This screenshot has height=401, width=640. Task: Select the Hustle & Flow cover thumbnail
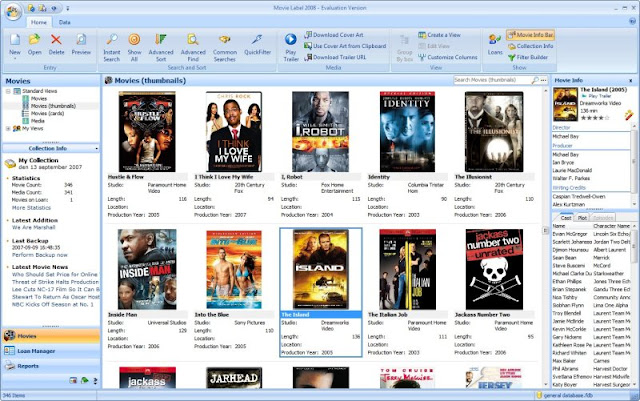pyautogui.click(x=147, y=131)
